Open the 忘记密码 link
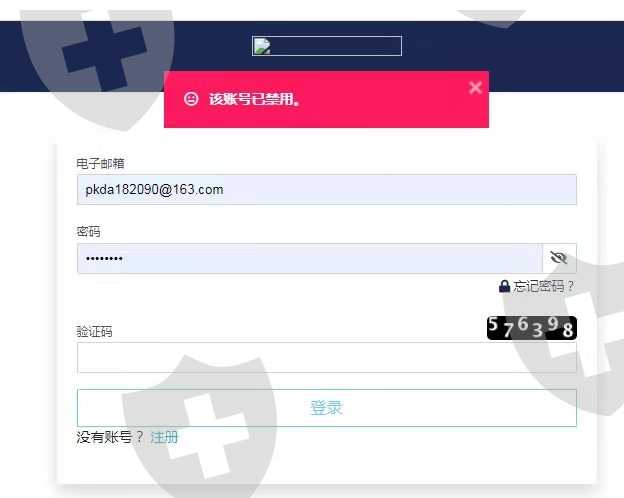Screen dimensions: 624x498 [543, 286]
